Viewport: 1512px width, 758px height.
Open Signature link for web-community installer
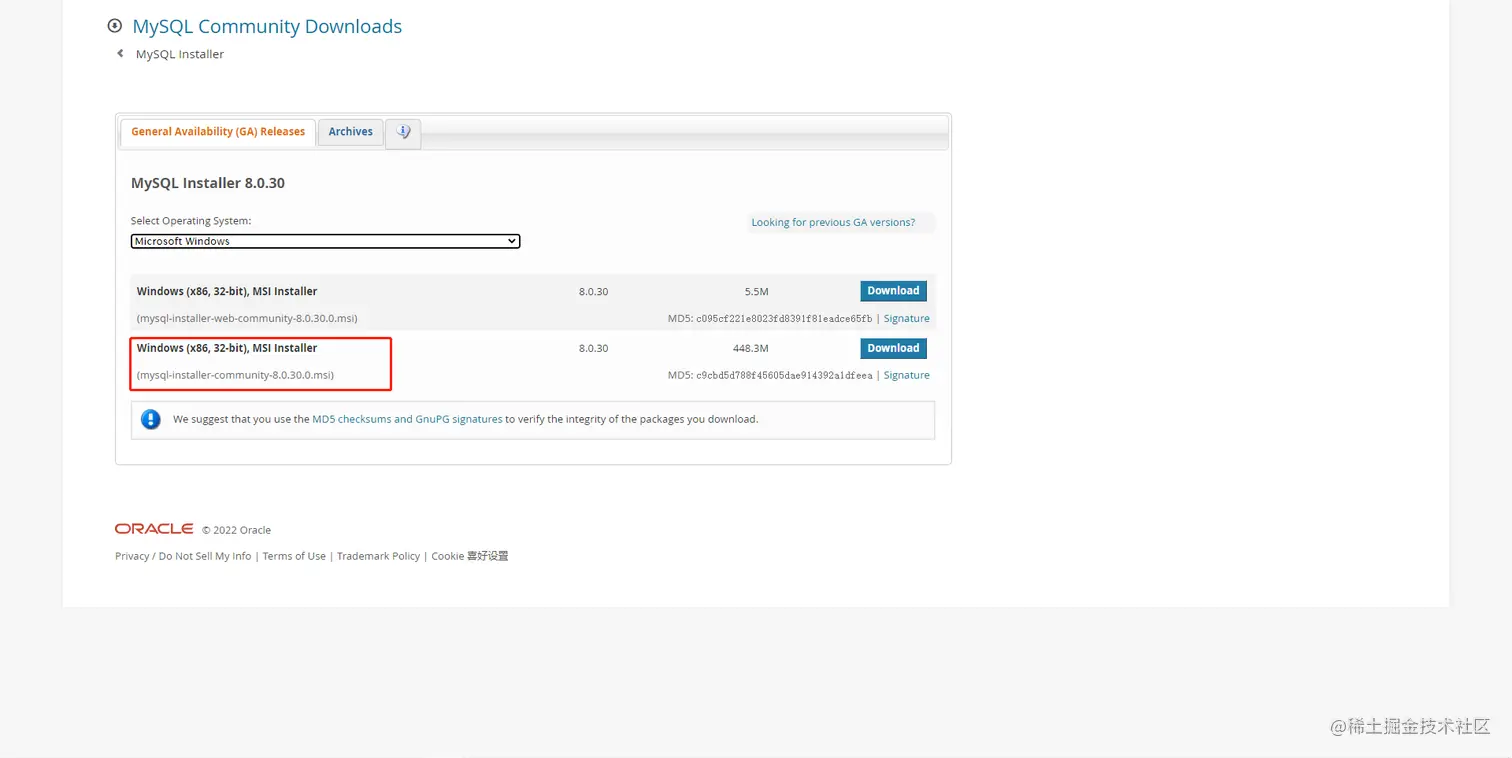coord(907,318)
